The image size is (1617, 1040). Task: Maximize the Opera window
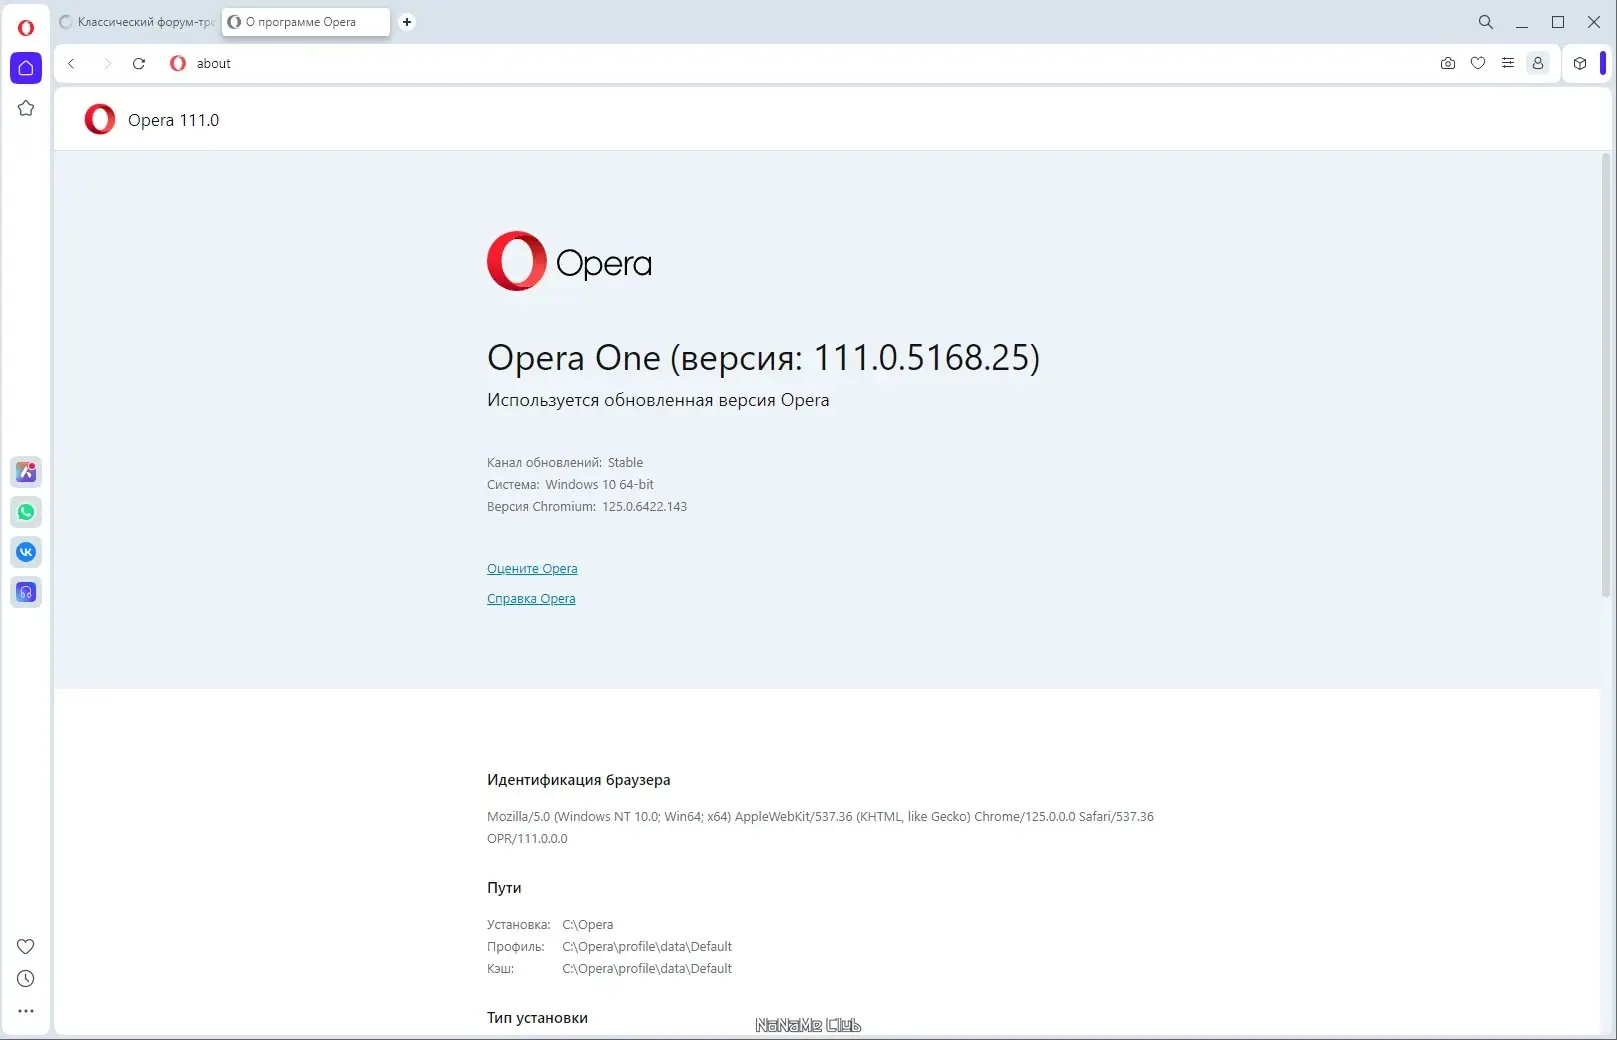tap(1558, 22)
